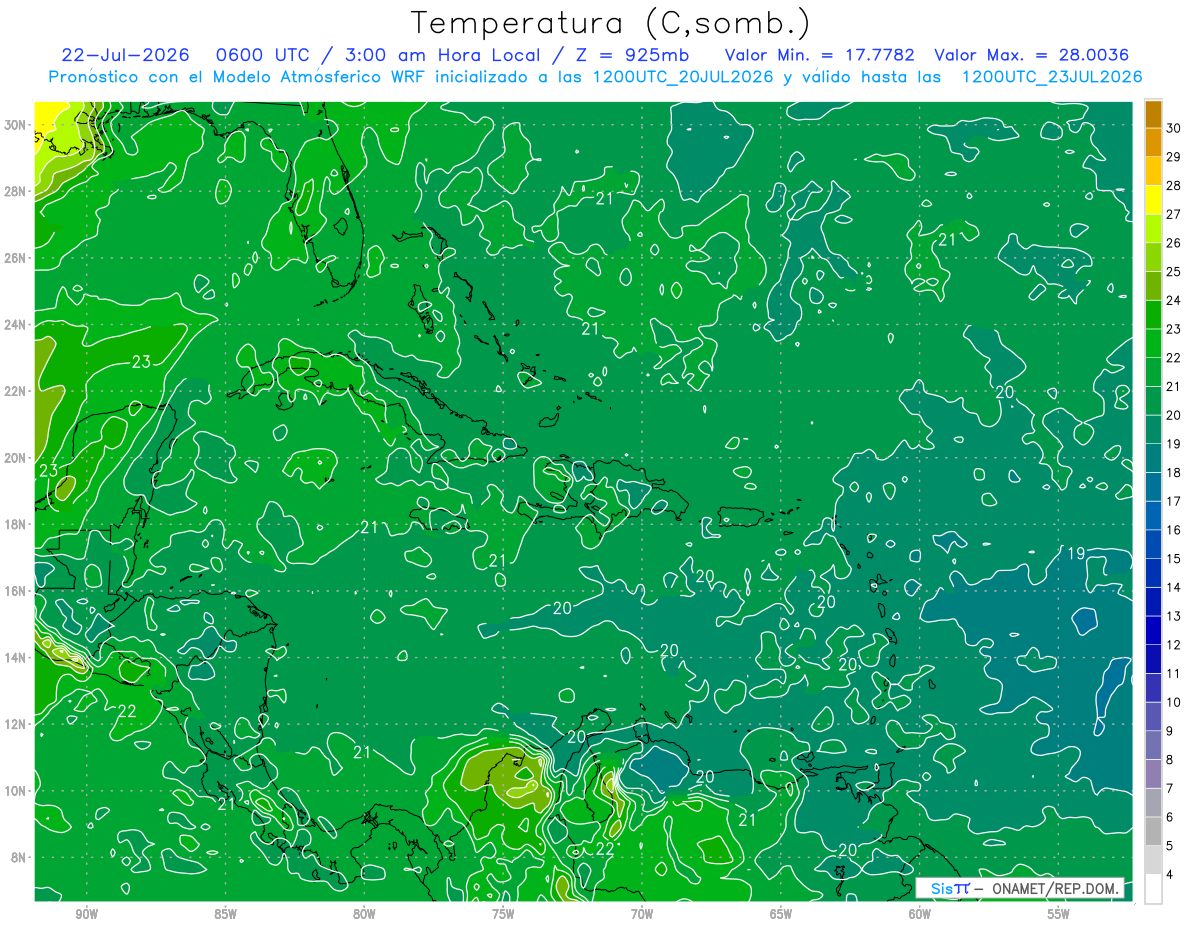Screen dimensions: 1200x927
Task: Pick the yellow colorbar swatch between 27 and 28
Action: point(1153,200)
